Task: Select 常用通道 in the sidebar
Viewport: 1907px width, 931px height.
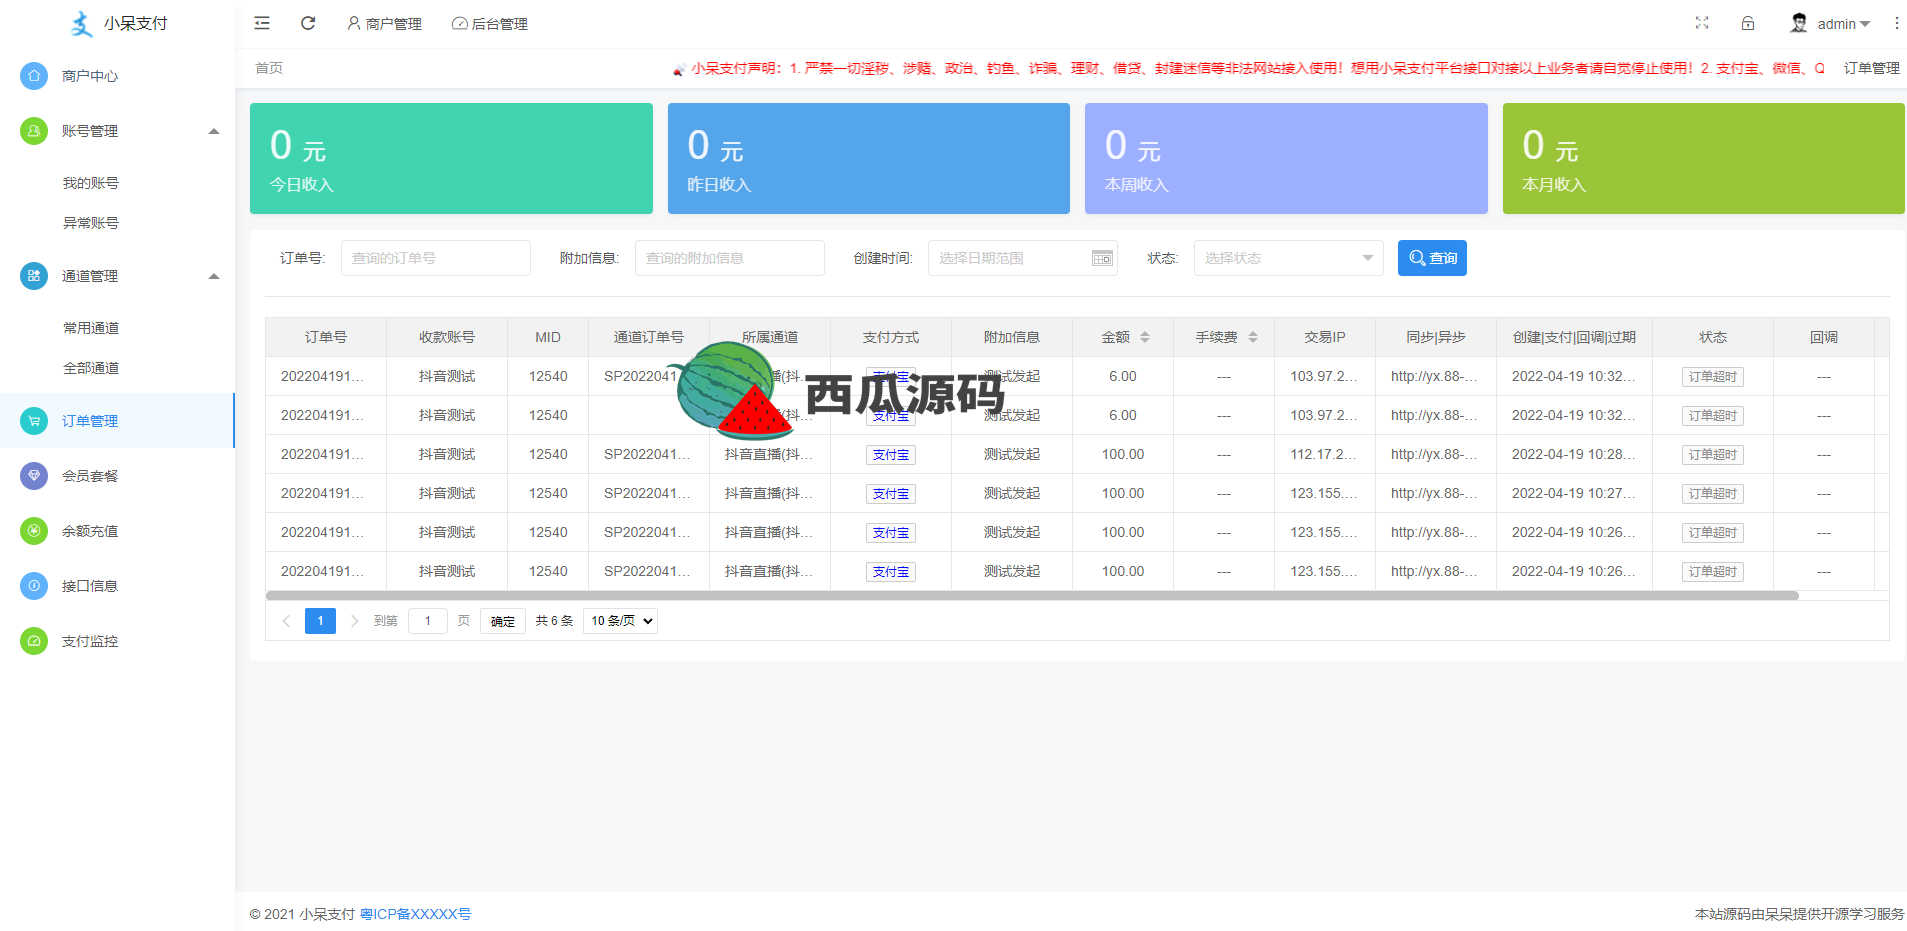Action: [91, 328]
